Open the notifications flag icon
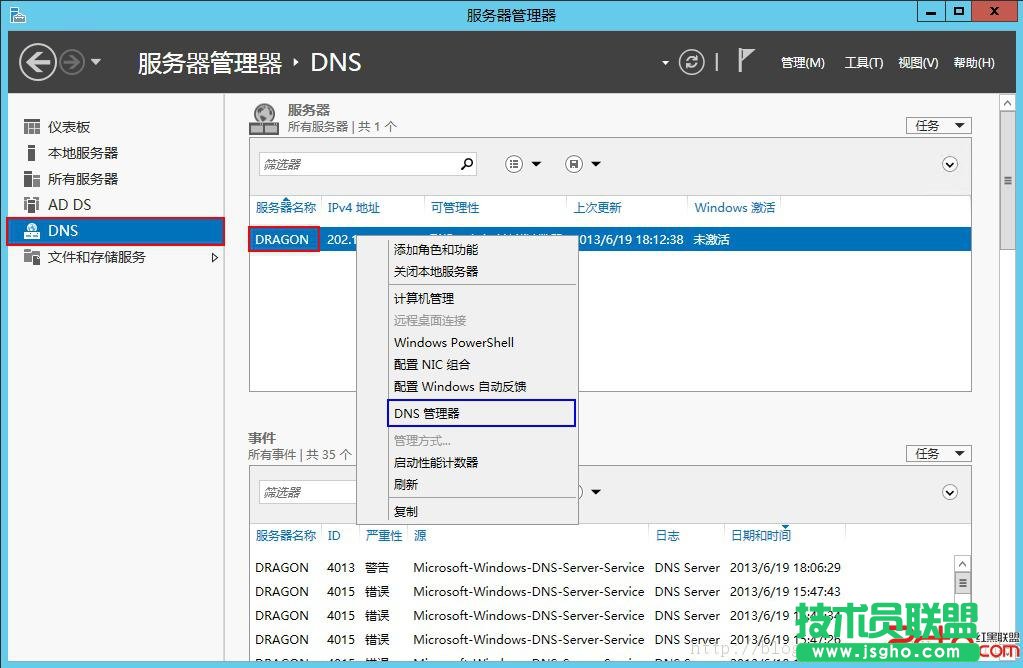1023x668 pixels. [746, 61]
